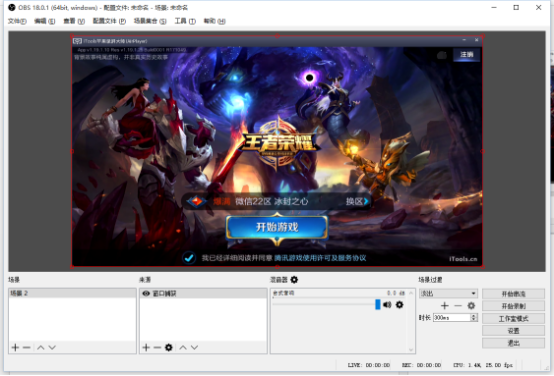Toggle visibility eye of 窗口捕获 source
The height and width of the screenshot is (376, 554).
pyautogui.click(x=146, y=293)
